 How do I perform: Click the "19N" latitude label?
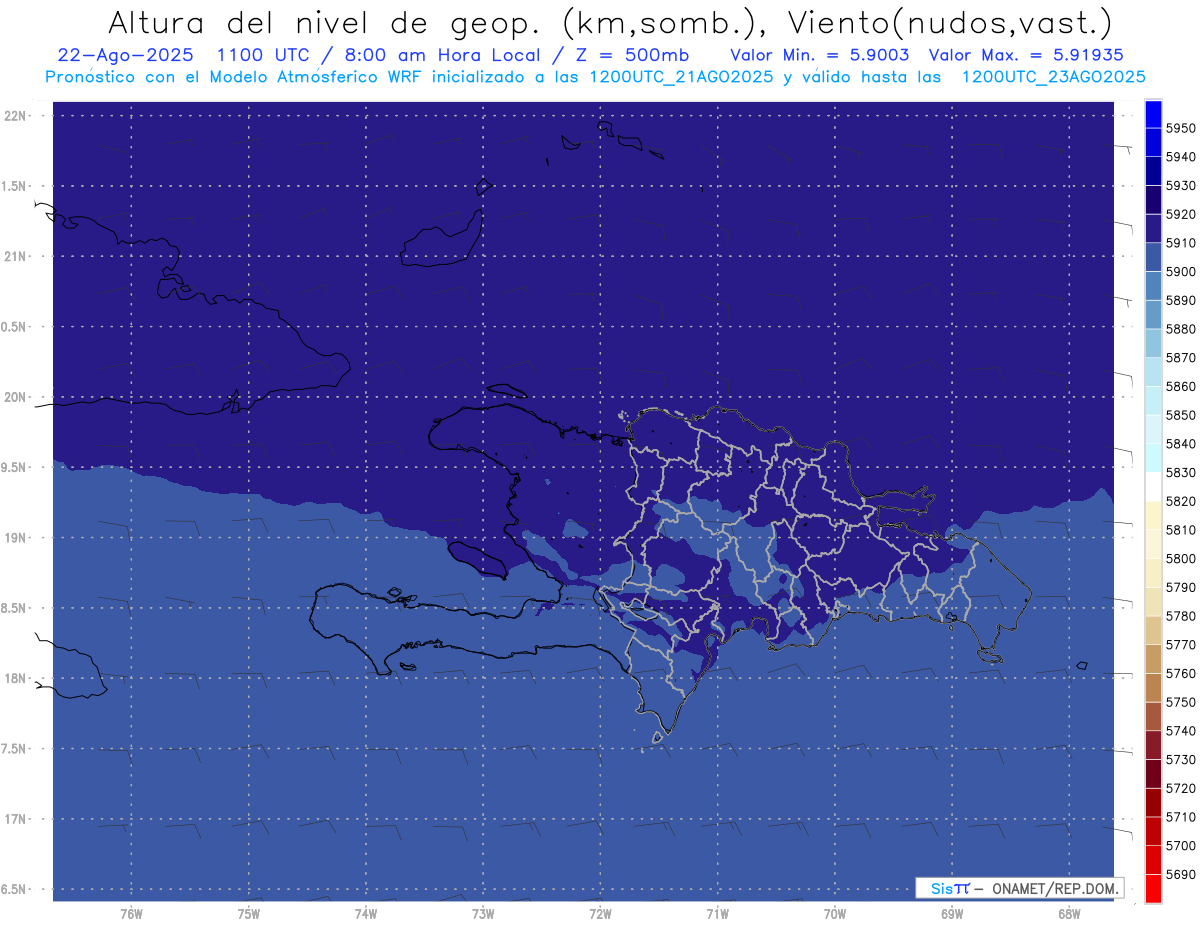(x=16, y=538)
